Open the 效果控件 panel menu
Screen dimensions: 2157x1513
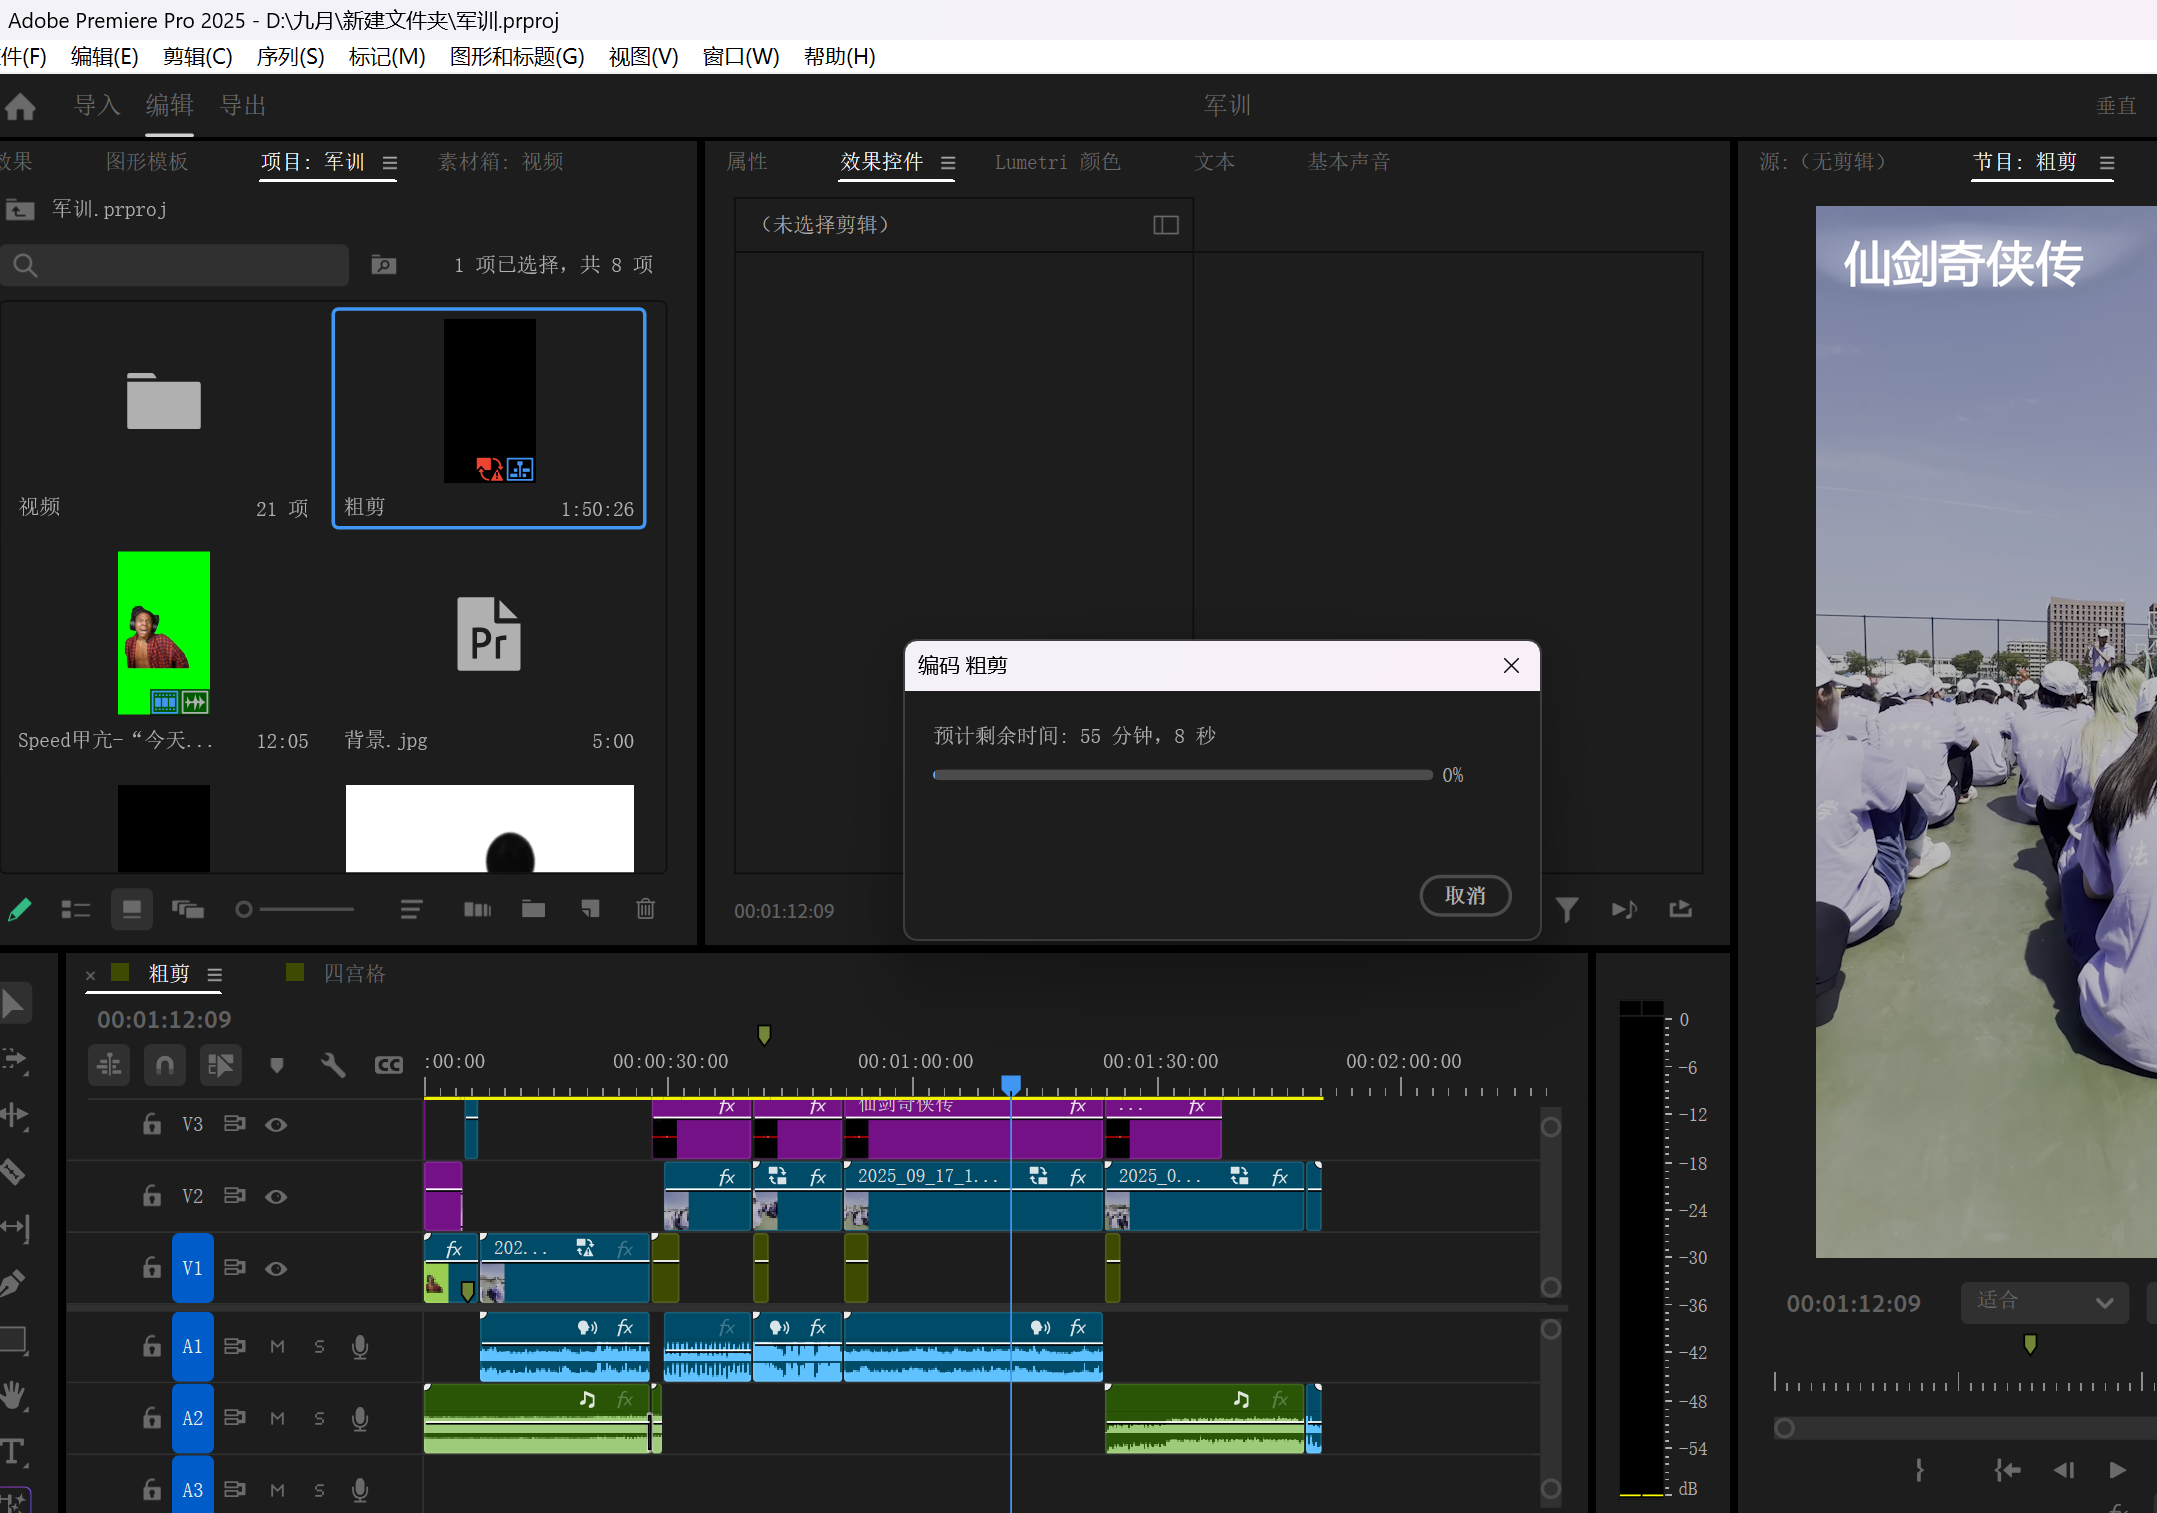pos(948,163)
